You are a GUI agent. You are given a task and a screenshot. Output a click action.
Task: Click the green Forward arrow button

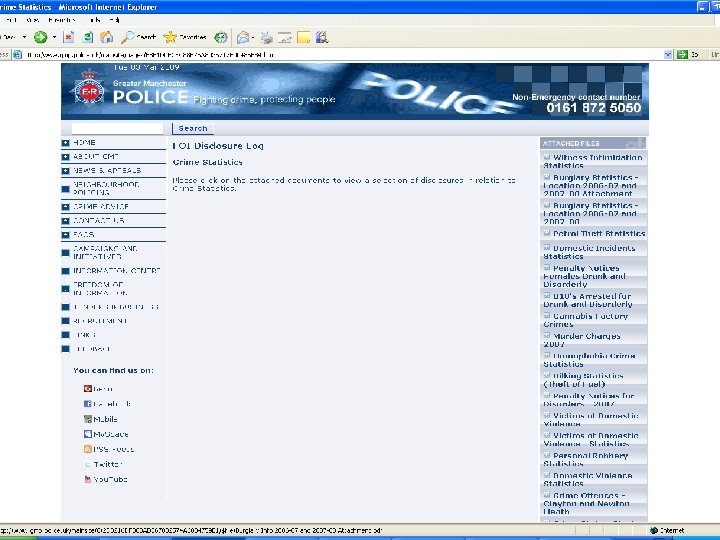(40, 37)
